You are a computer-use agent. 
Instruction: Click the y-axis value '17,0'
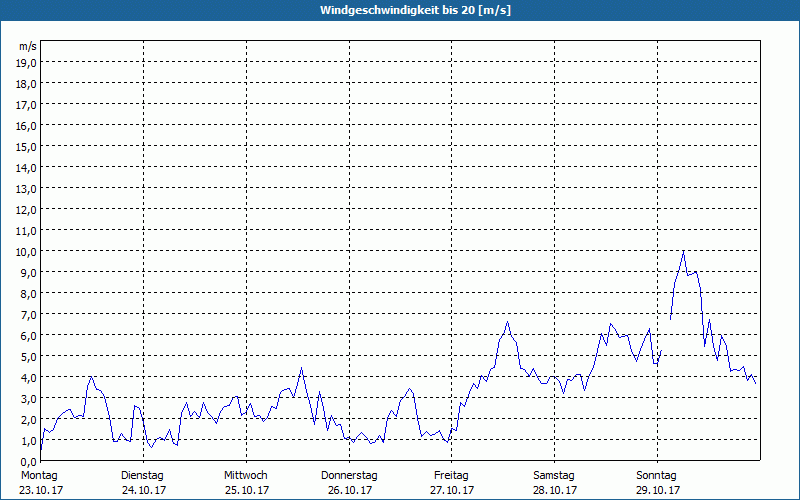(28, 105)
